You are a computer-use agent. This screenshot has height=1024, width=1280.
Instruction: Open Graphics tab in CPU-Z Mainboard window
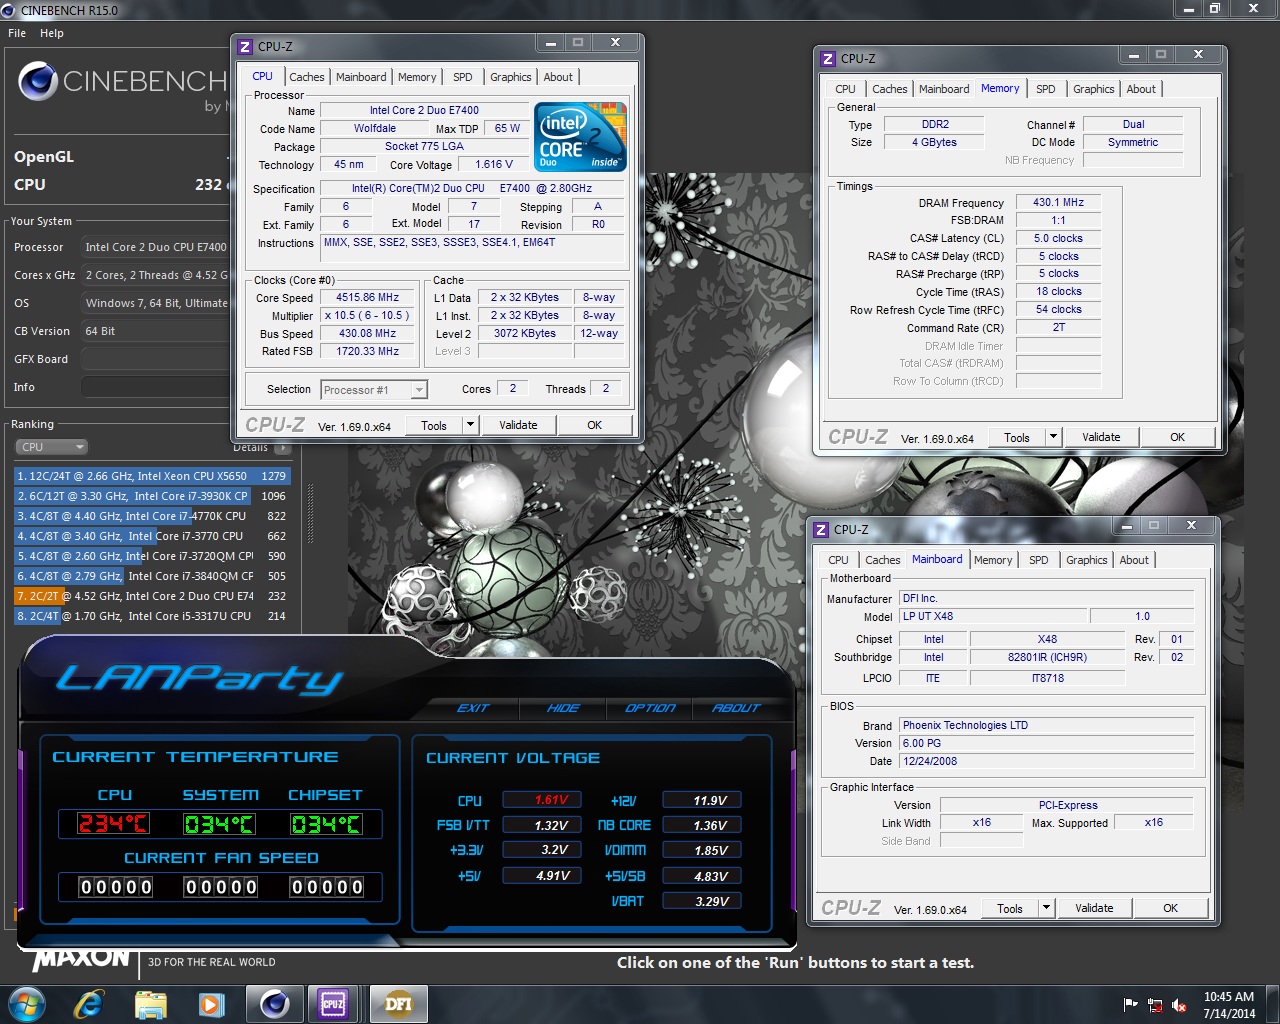tap(1086, 560)
